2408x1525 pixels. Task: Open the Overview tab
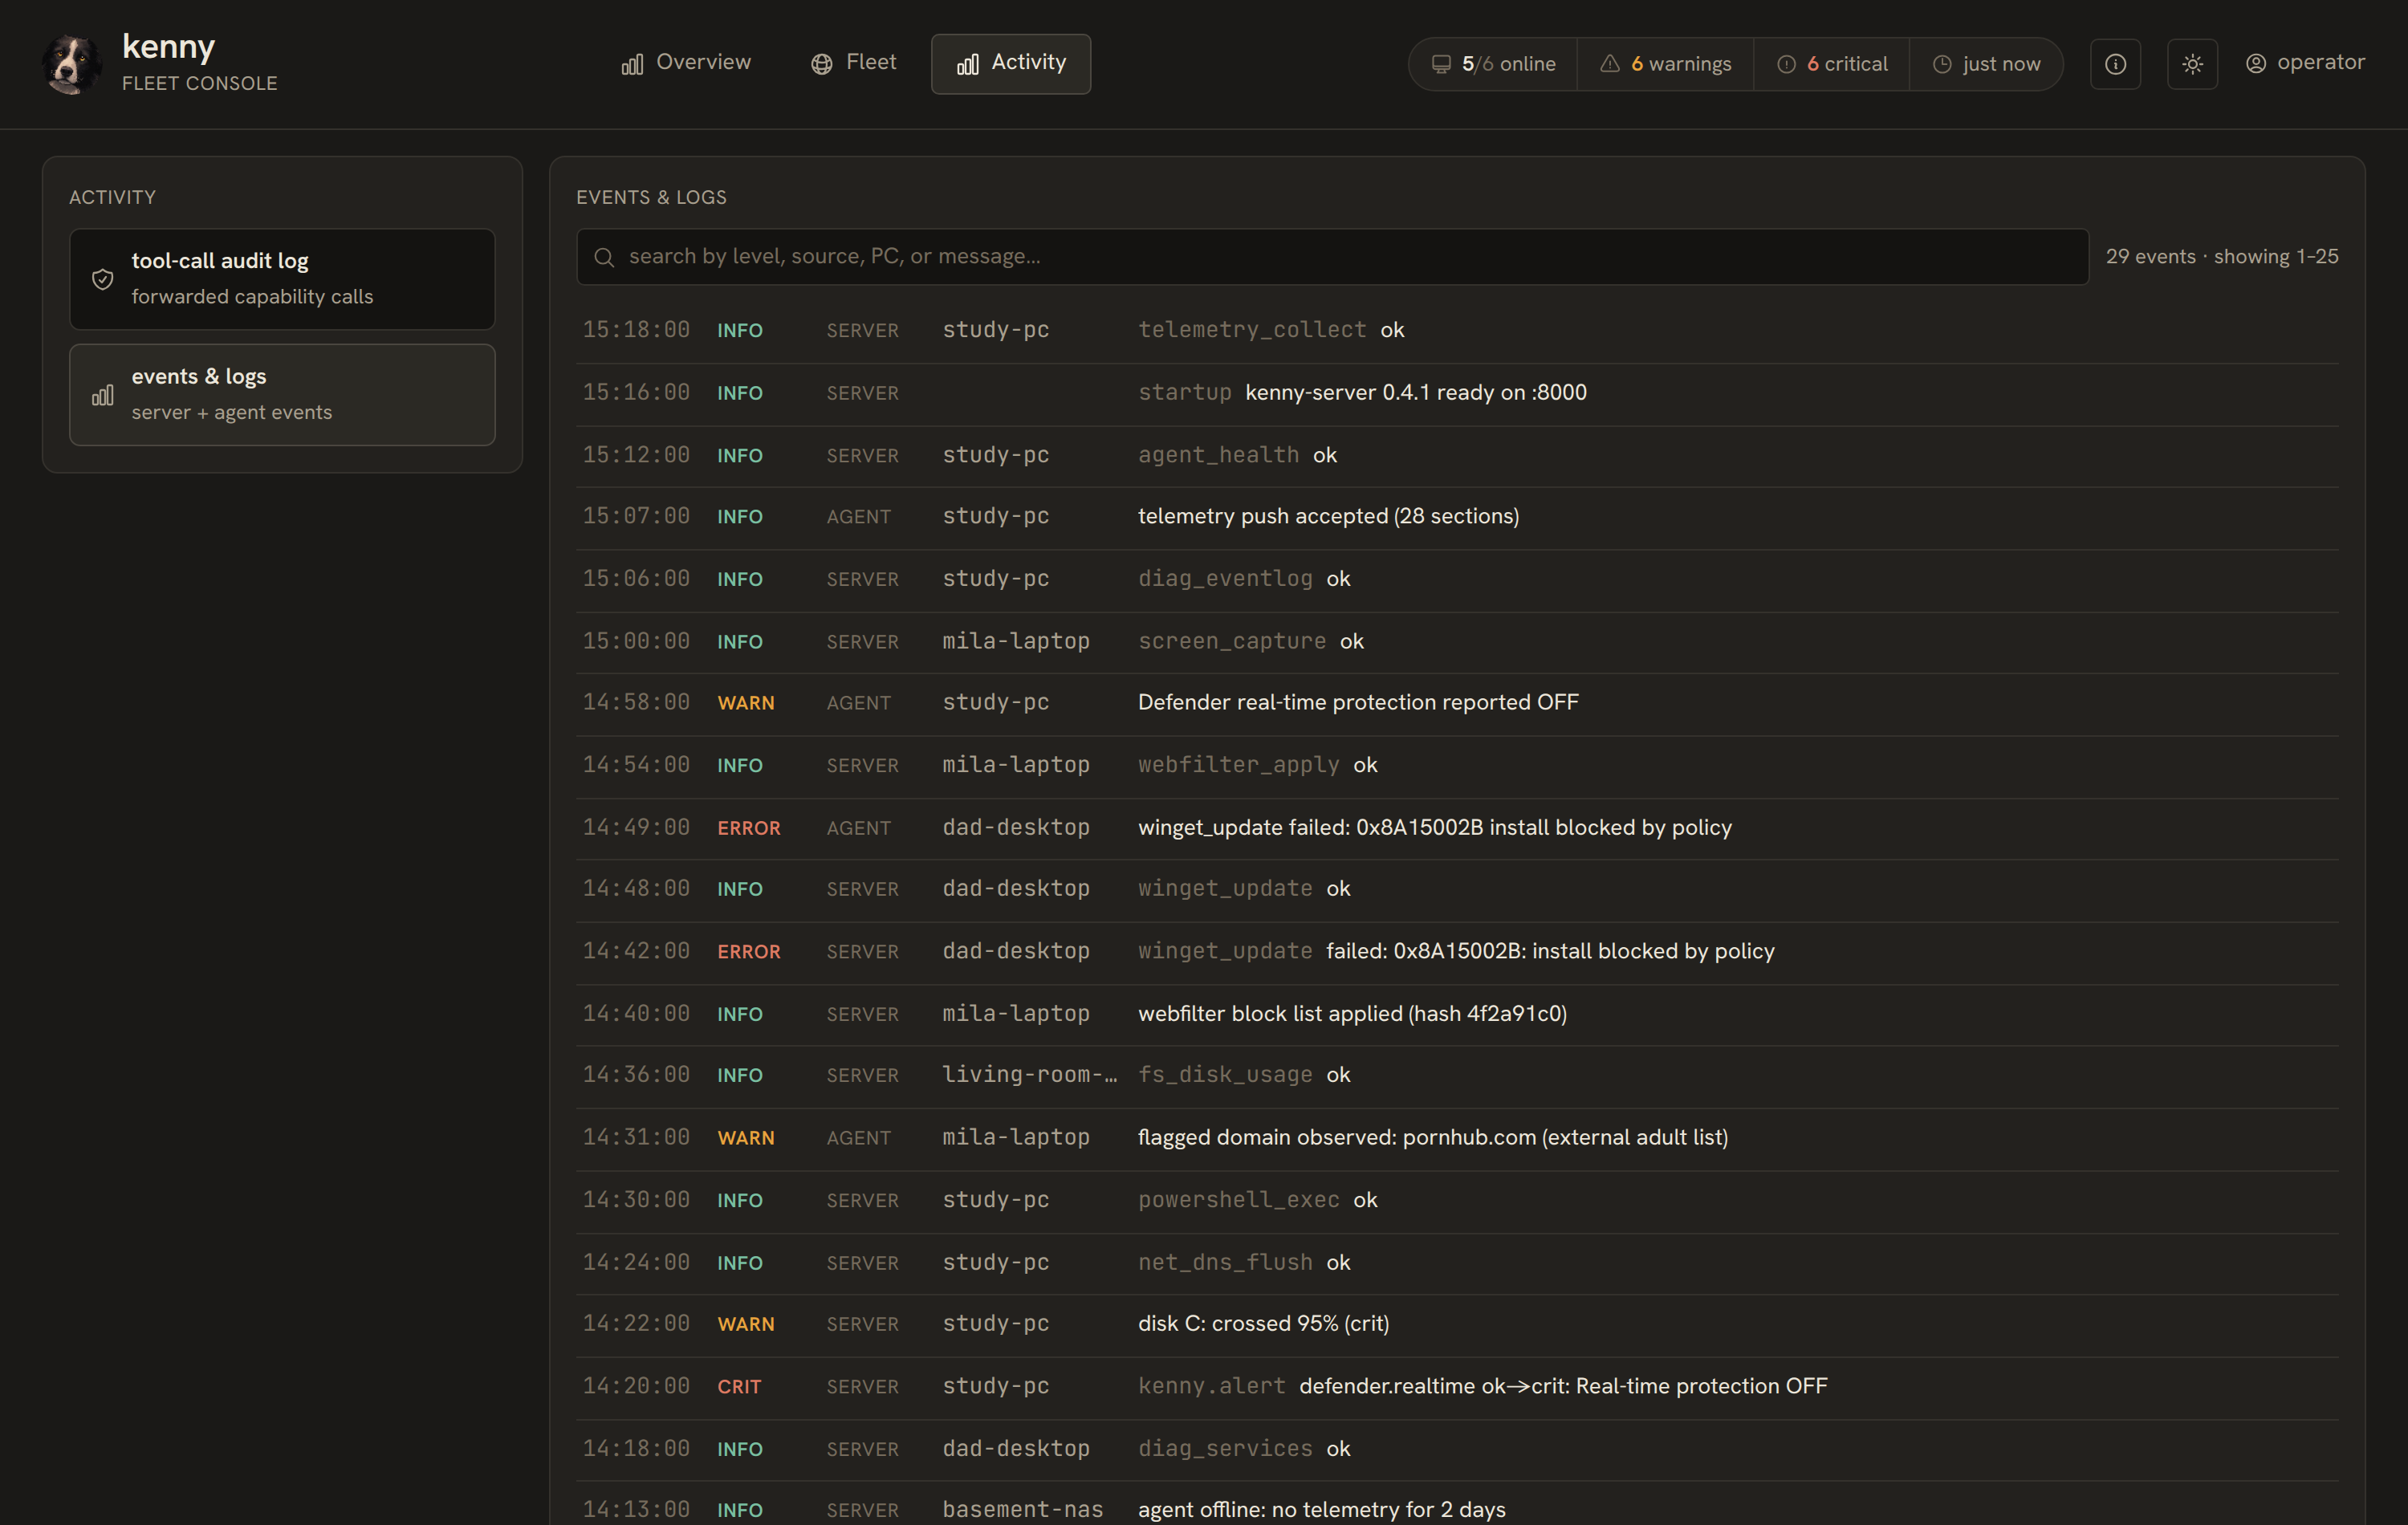click(x=686, y=63)
